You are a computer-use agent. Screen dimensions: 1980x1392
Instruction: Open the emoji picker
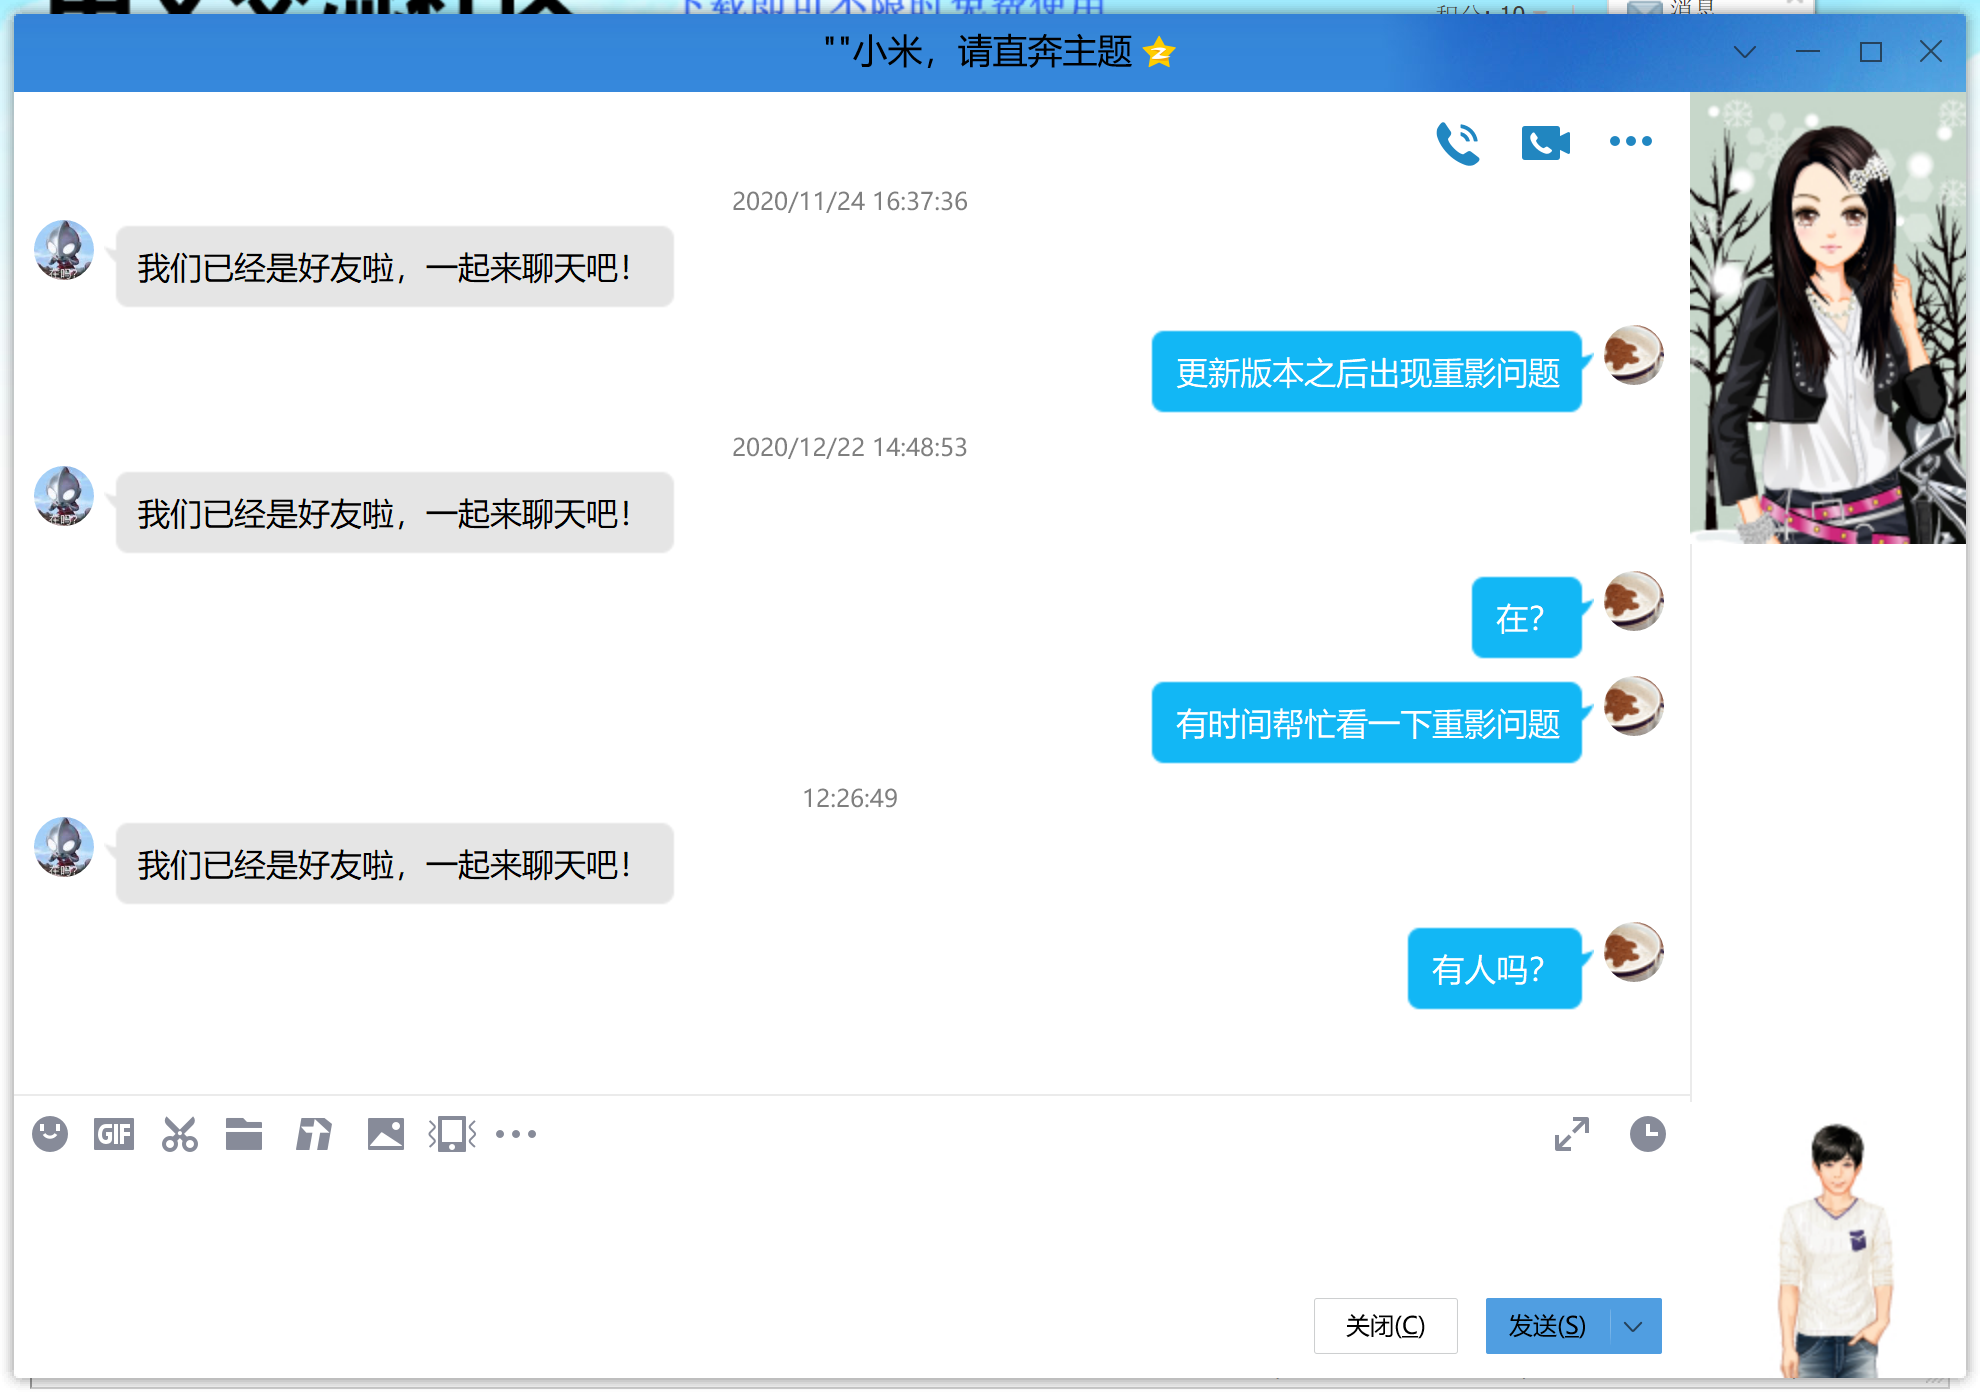[50, 1134]
